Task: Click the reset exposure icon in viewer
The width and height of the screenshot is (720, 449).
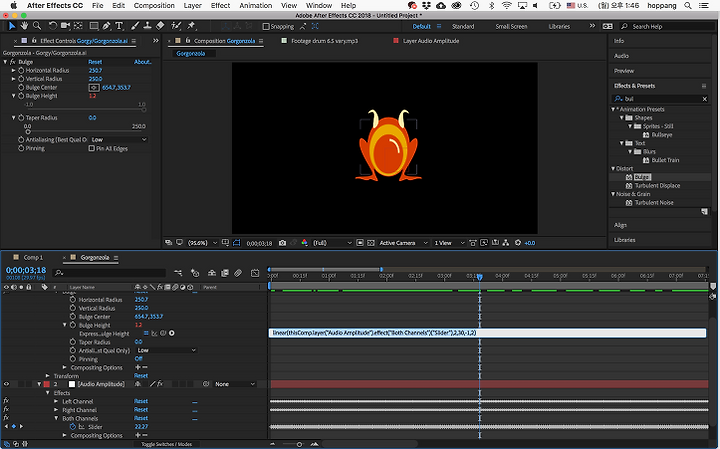Action: (x=518, y=243)
